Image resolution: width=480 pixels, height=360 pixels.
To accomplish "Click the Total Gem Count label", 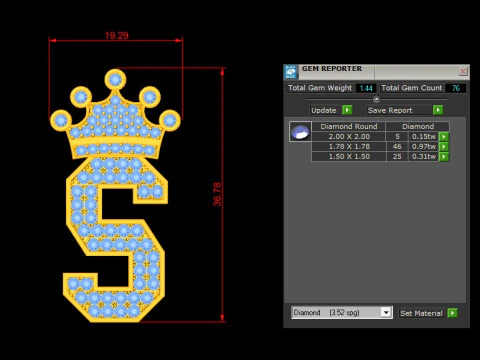I will 412,88.
